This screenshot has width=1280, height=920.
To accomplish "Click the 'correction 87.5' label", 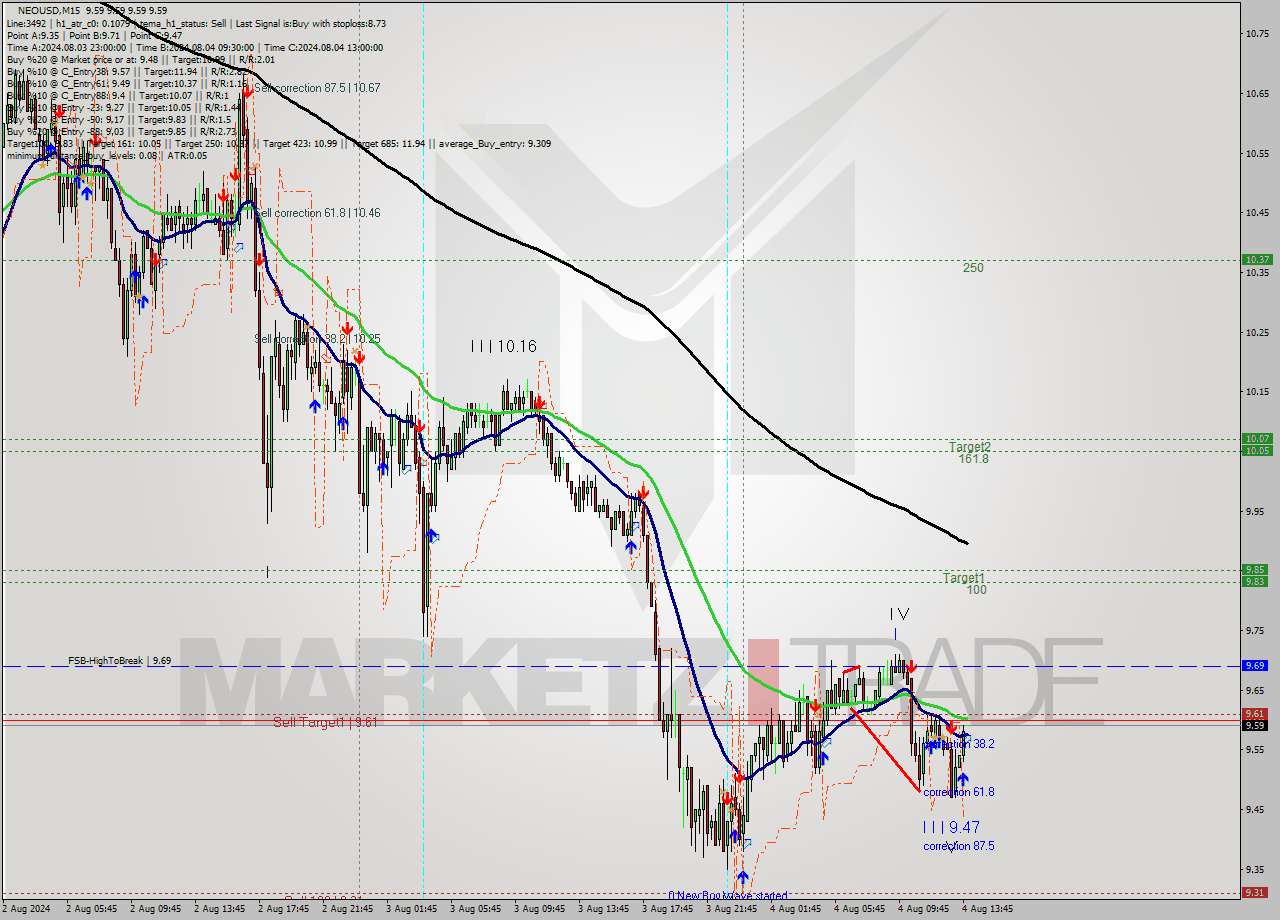I will [959, 846].
